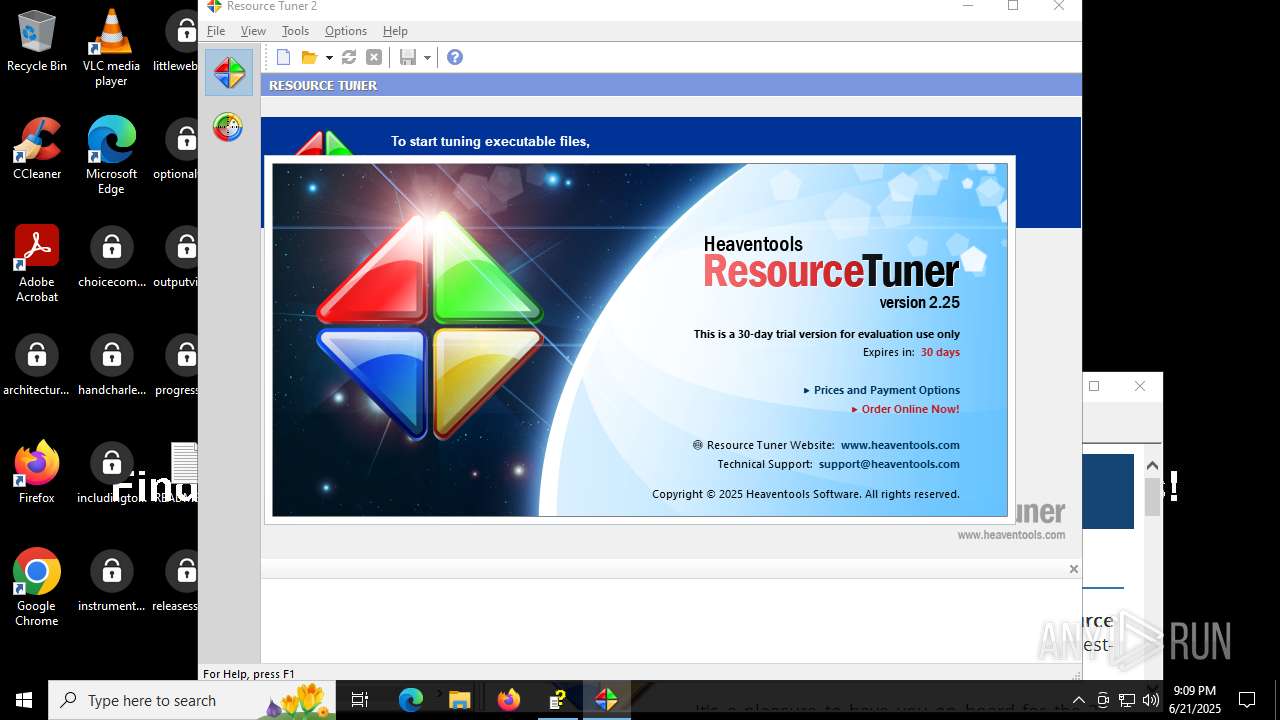Click the network tray icon
Image resolution: width=1280 pixels, height=720 pixels.
(1127, 700)
